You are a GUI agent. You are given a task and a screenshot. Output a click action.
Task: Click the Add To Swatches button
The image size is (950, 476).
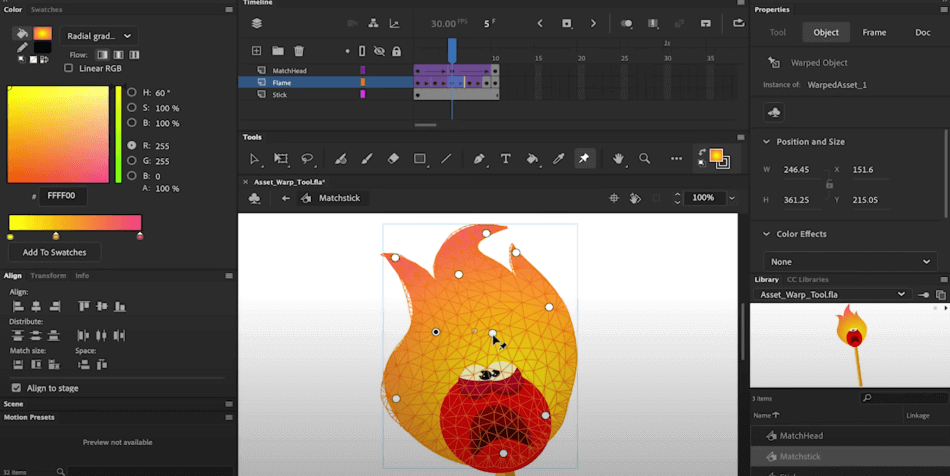(x=55, y=252)
